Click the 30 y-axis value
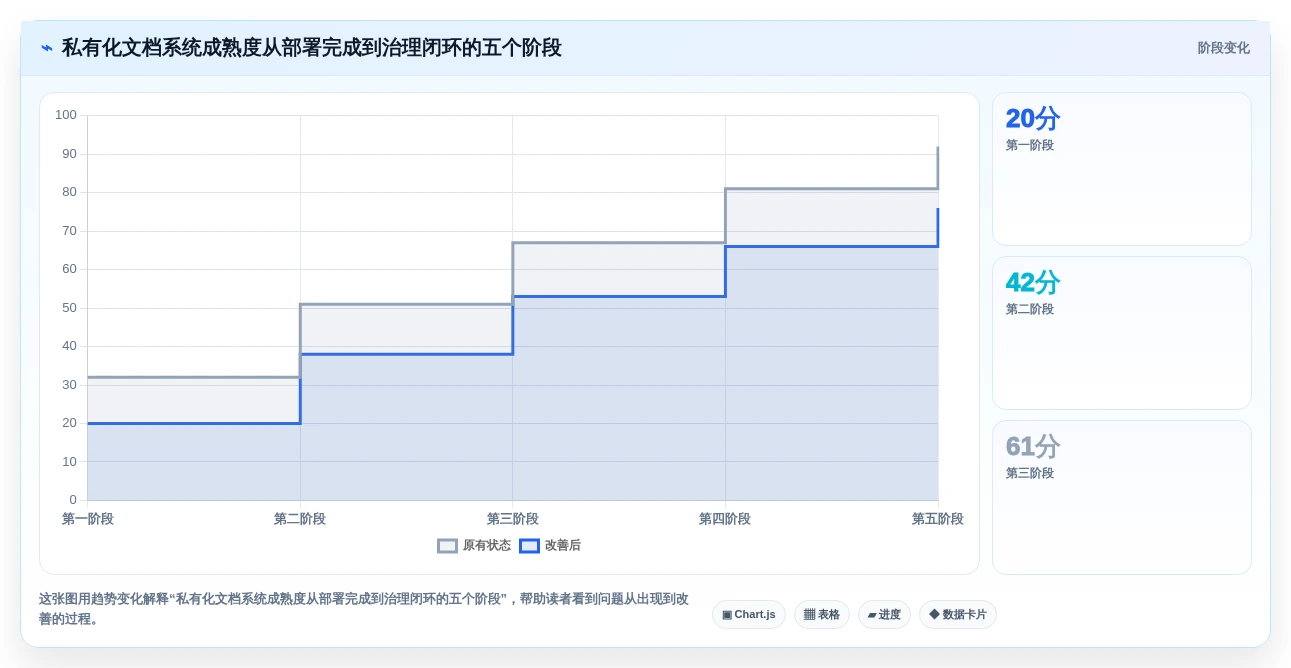 [69, 385]
